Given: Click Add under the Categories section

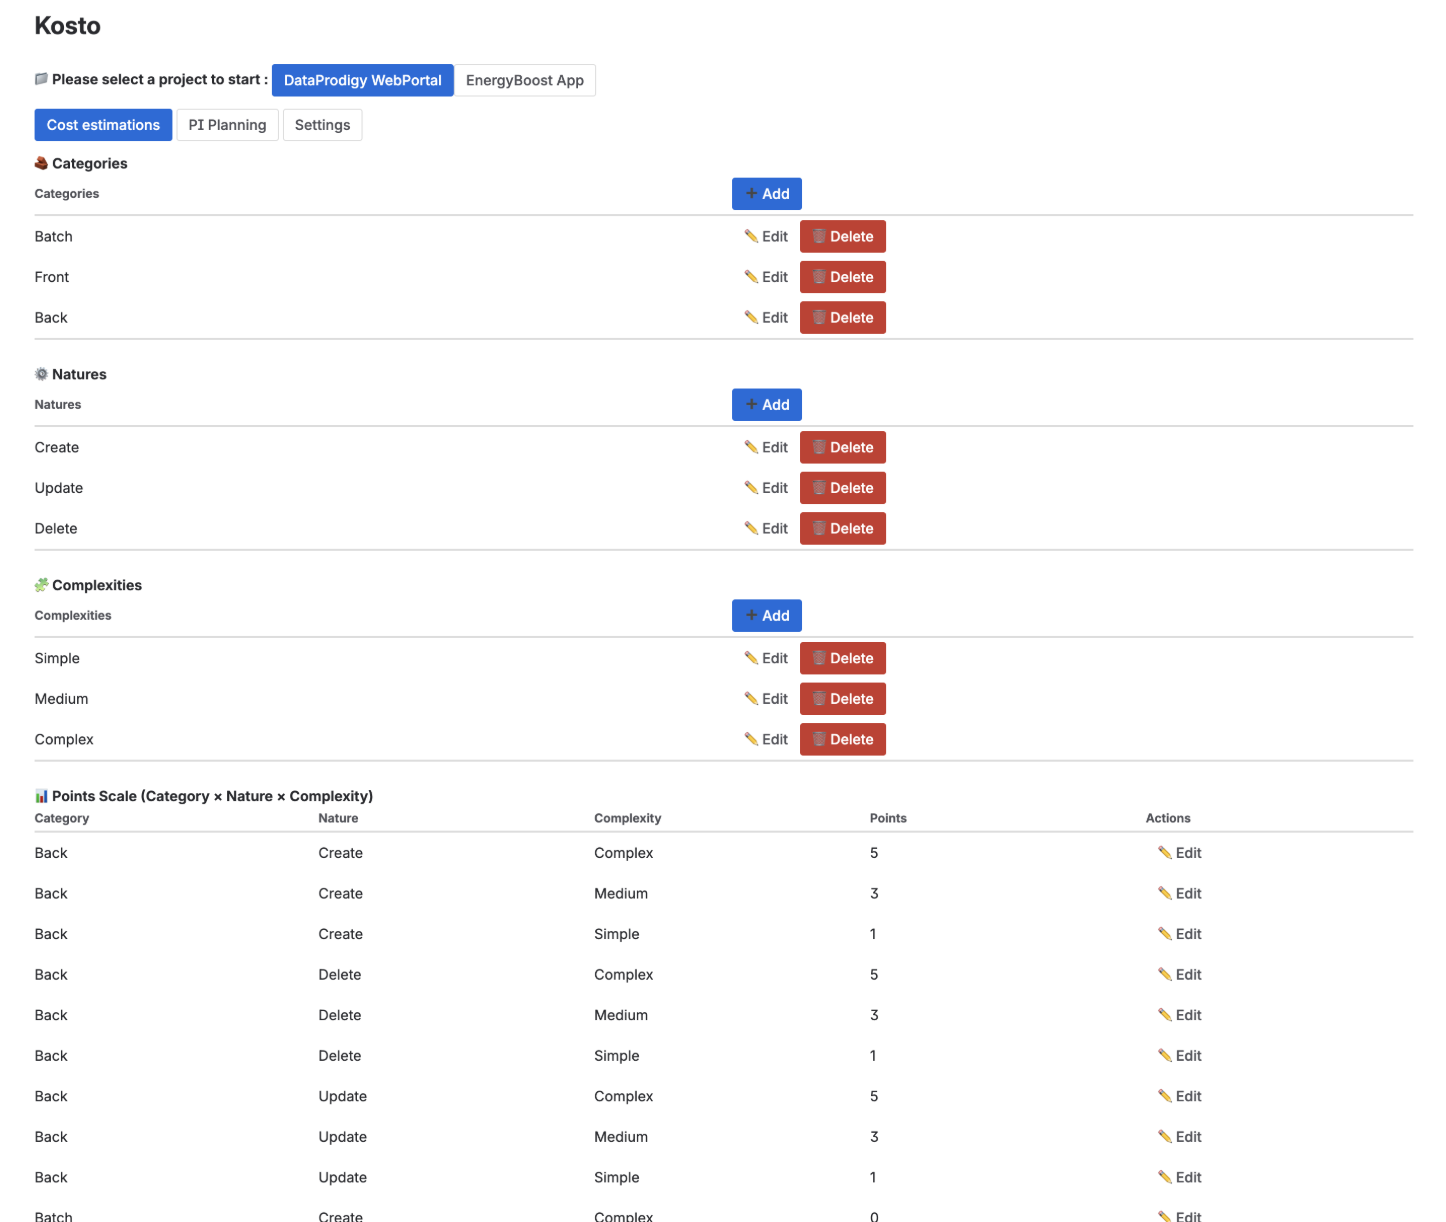Looking at the screenshot, I should pyautogui.click(x=766, y=193).
